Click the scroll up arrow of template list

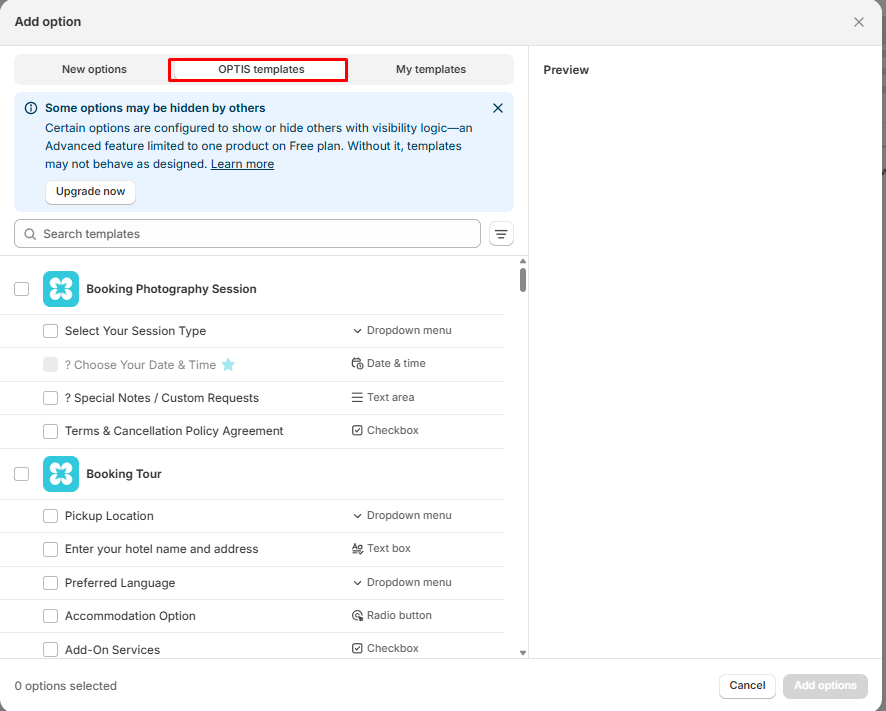coord(523,261)
